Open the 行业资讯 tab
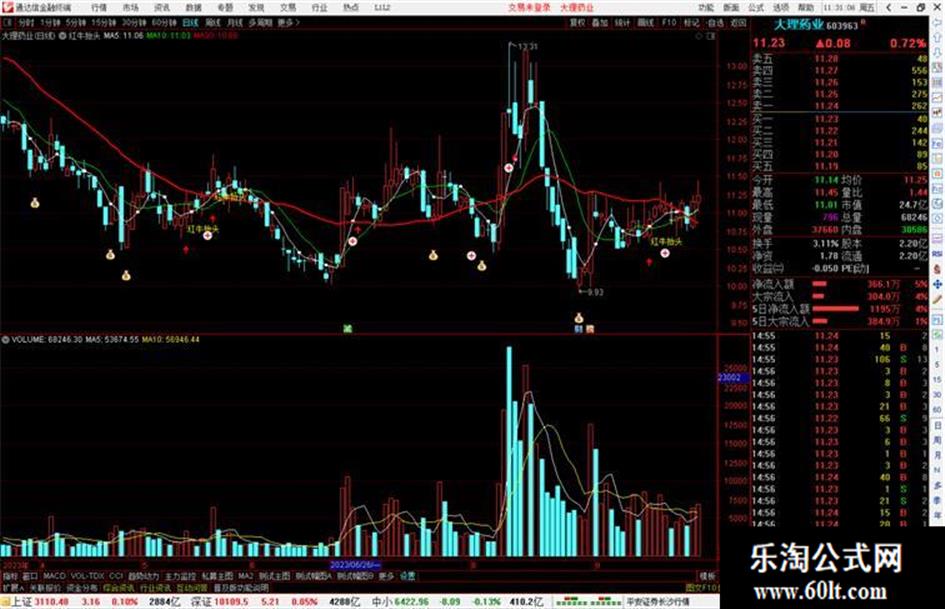 (x=155, y=587)
